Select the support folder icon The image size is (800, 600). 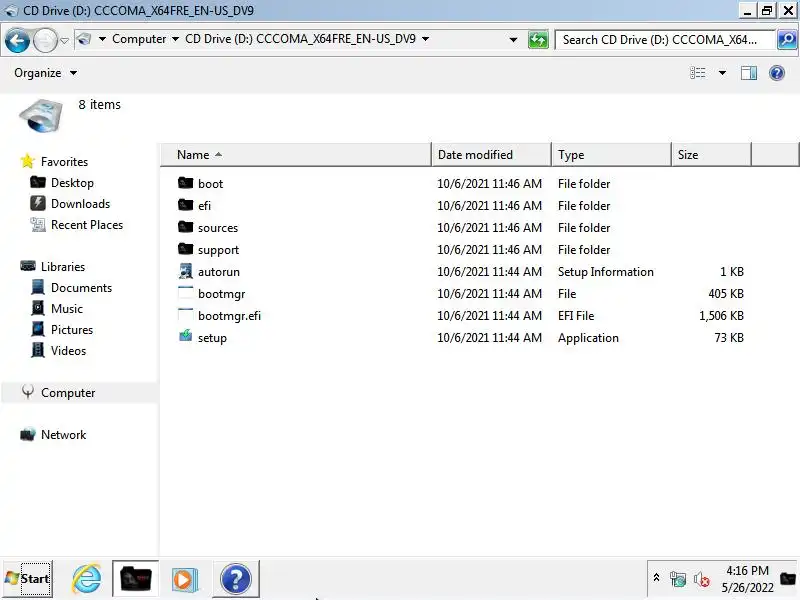186,248
